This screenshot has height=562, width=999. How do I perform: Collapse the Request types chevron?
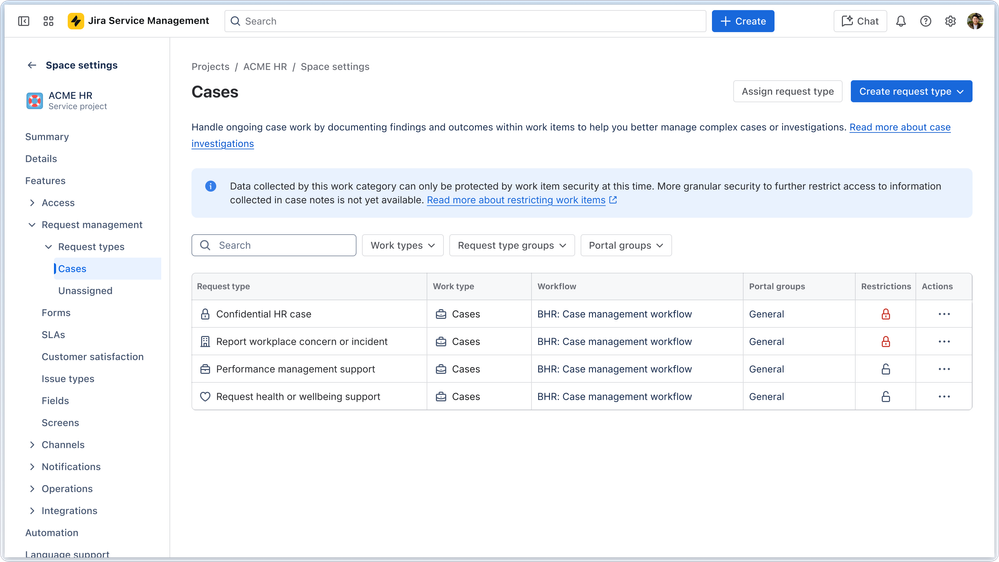click(x=48, y=247)
